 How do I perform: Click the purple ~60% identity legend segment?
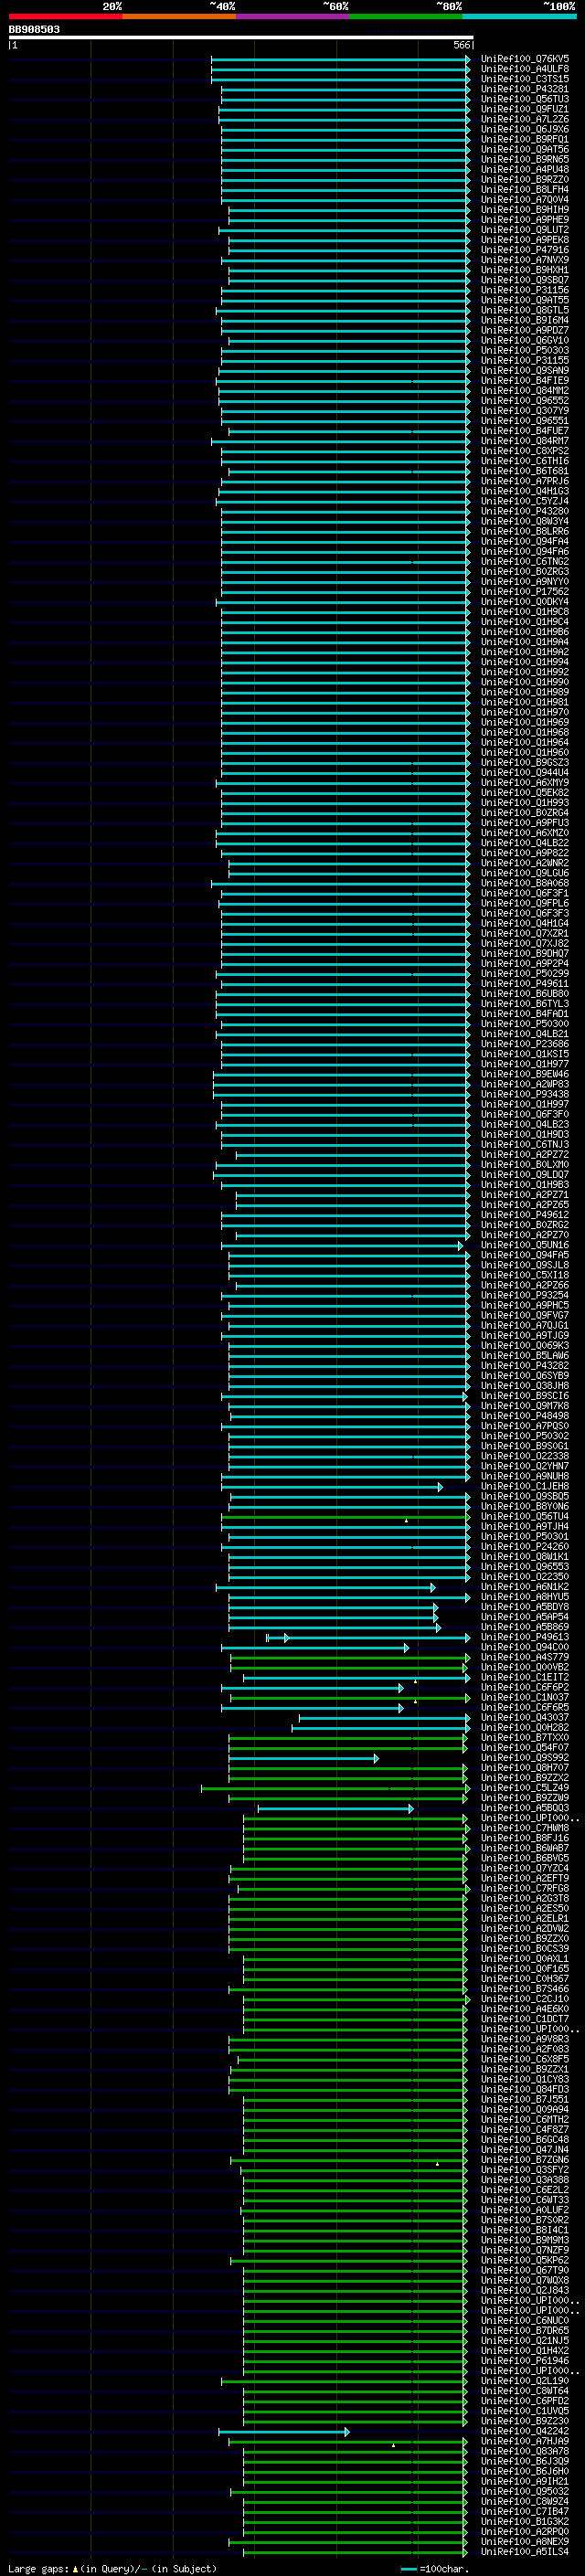tap(293, 16)
